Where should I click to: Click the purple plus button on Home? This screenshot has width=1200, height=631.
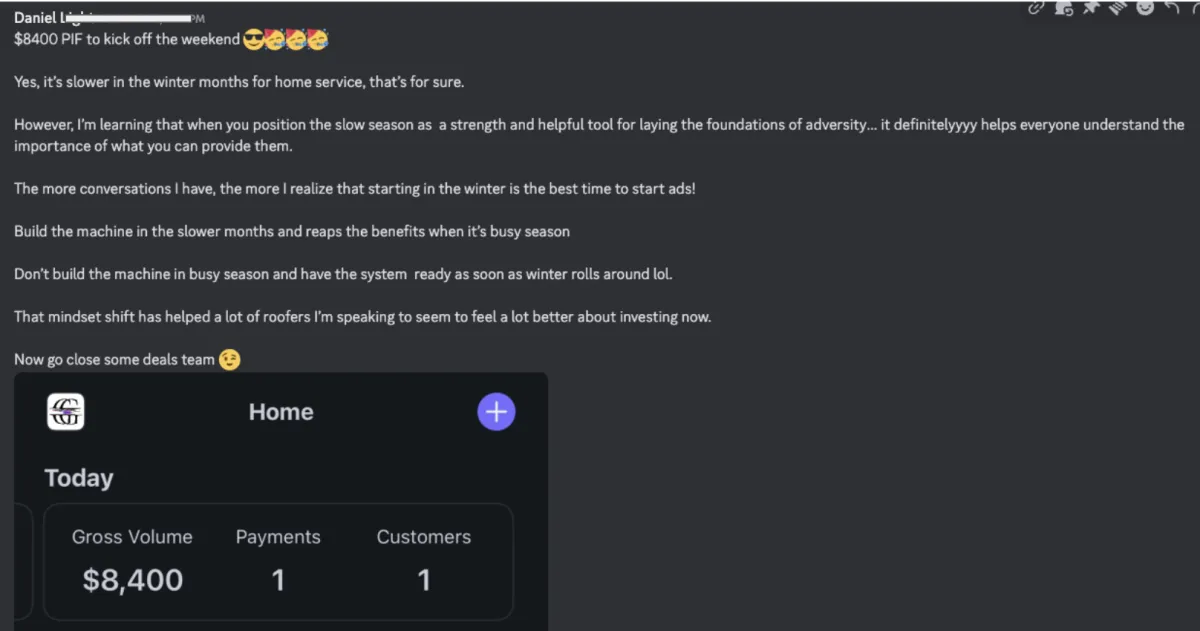(x=496, y=411)
